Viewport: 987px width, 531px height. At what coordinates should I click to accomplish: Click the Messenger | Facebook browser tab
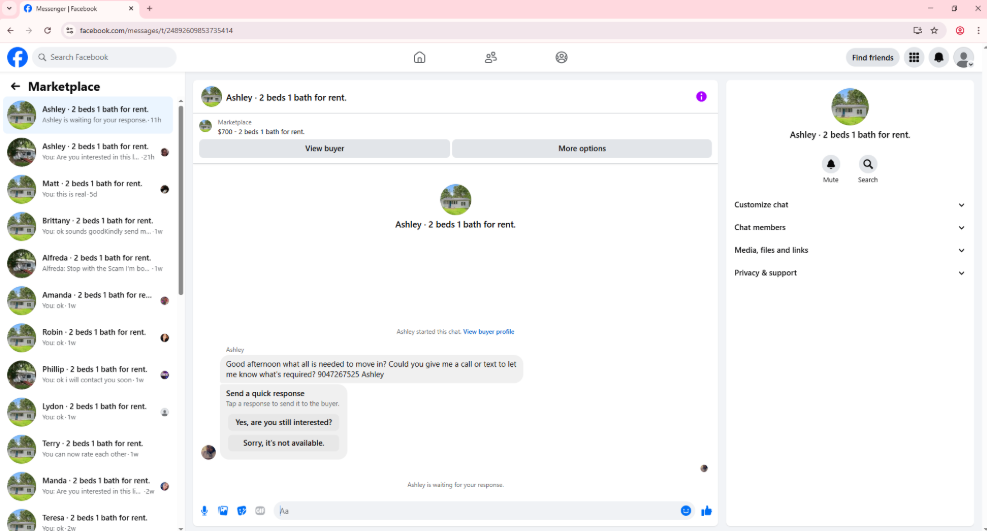(x=78, y=9)
